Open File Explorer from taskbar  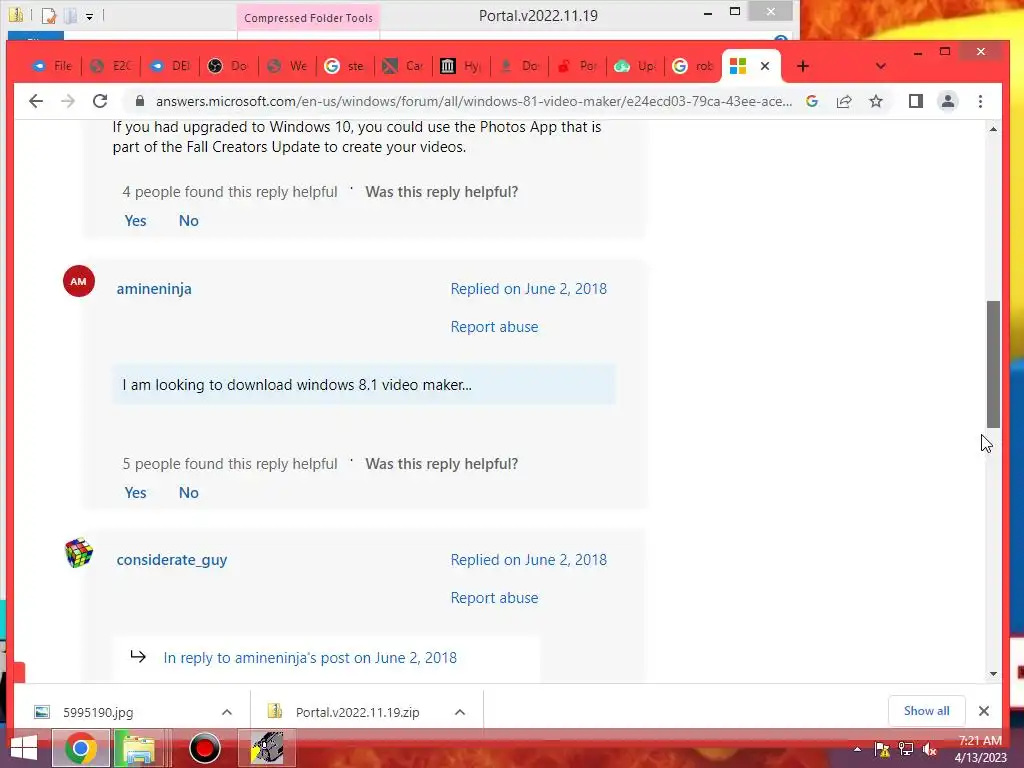coord(139,748)
